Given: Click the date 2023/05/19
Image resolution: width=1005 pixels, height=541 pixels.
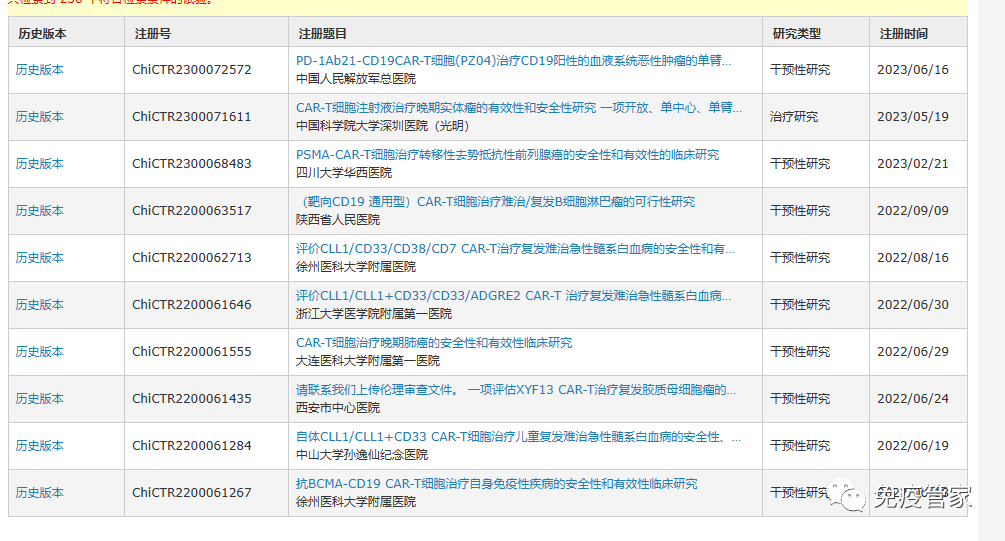Looking at the screenshot, I should pyautogui.click(x=913, y=117).
